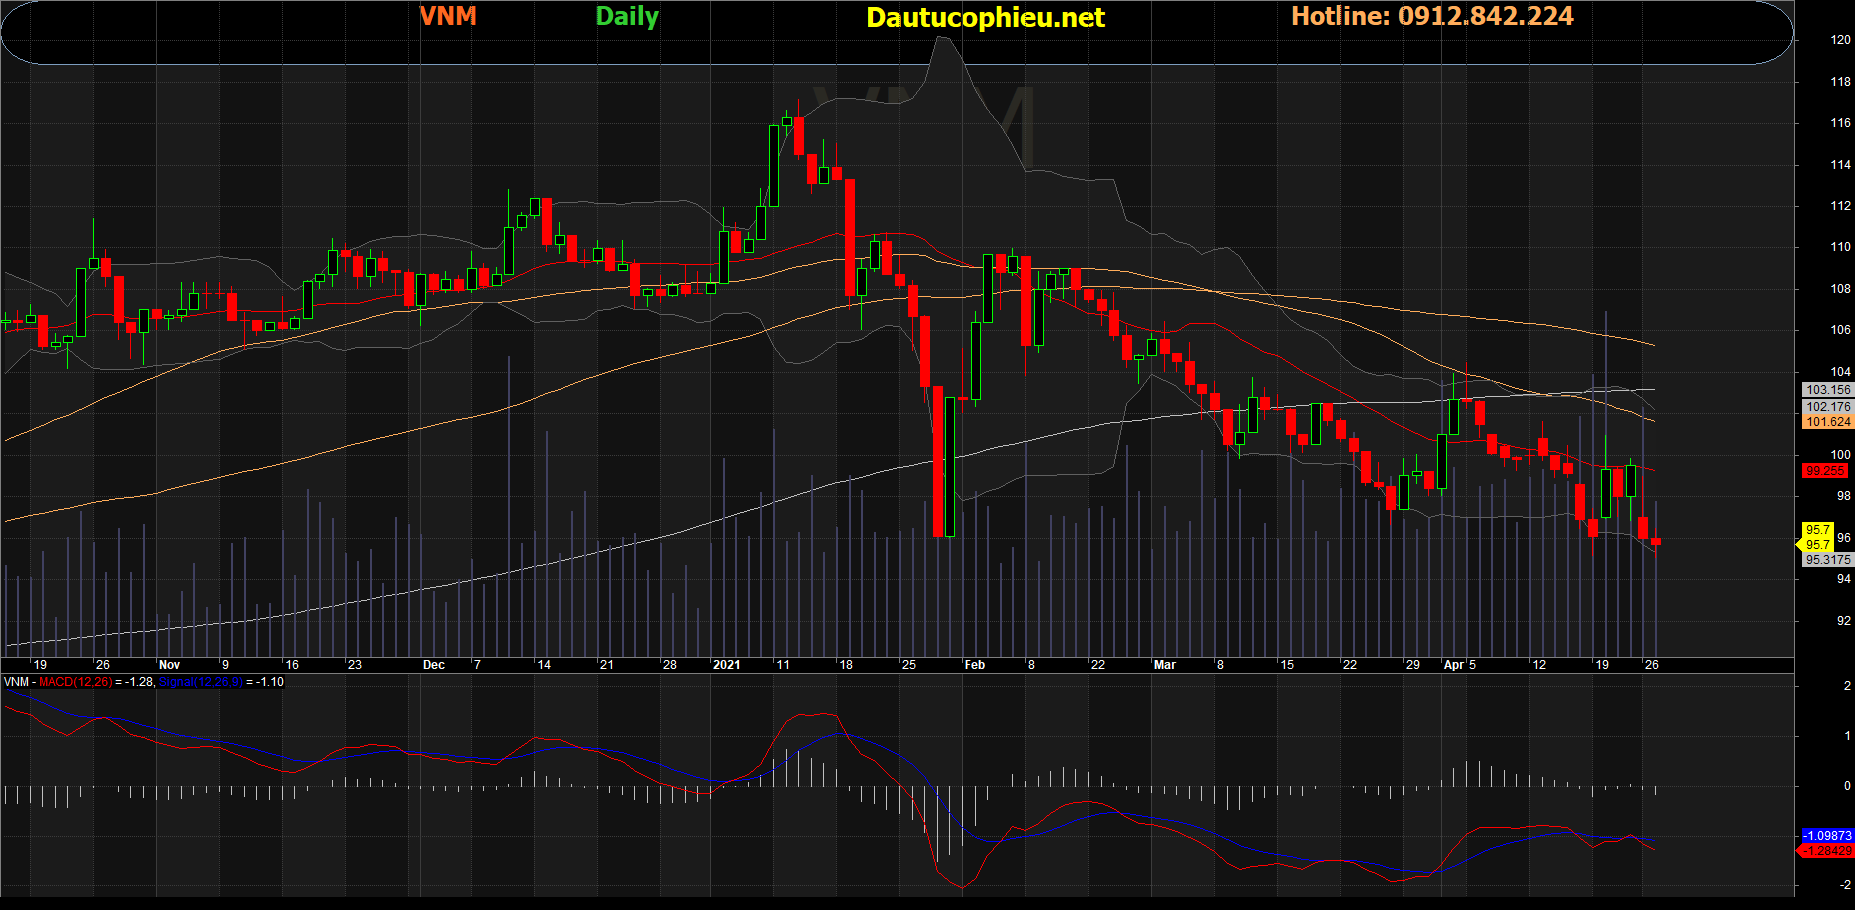
Task: Click date label 7 in December
Action: click(x=477, y=665)
